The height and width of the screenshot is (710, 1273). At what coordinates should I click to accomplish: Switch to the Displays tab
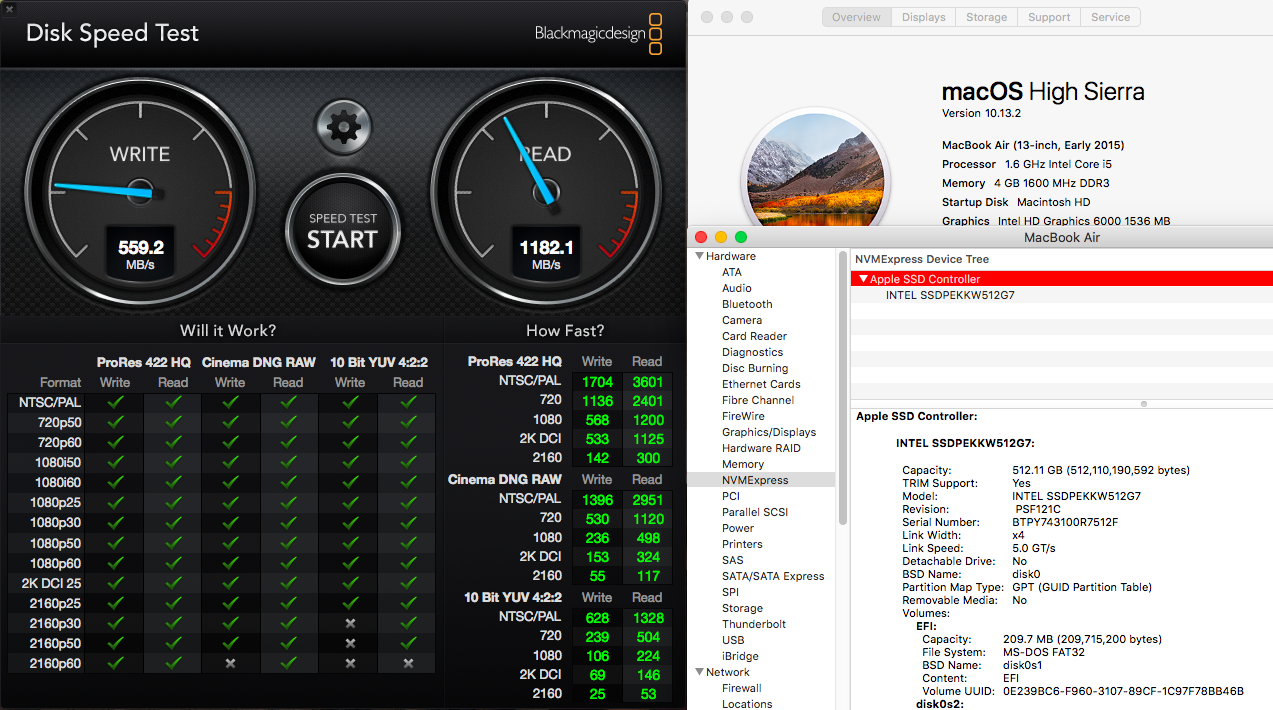point(923,17)
